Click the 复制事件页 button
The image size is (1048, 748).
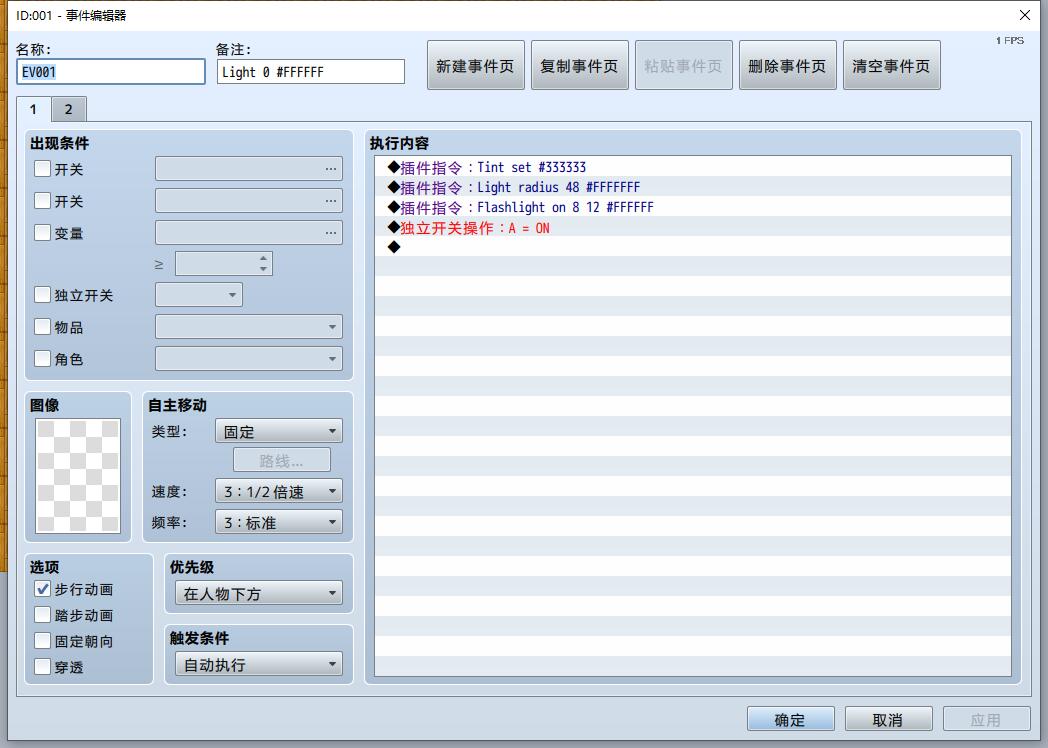pyautogui.click(x=579, y=66)
